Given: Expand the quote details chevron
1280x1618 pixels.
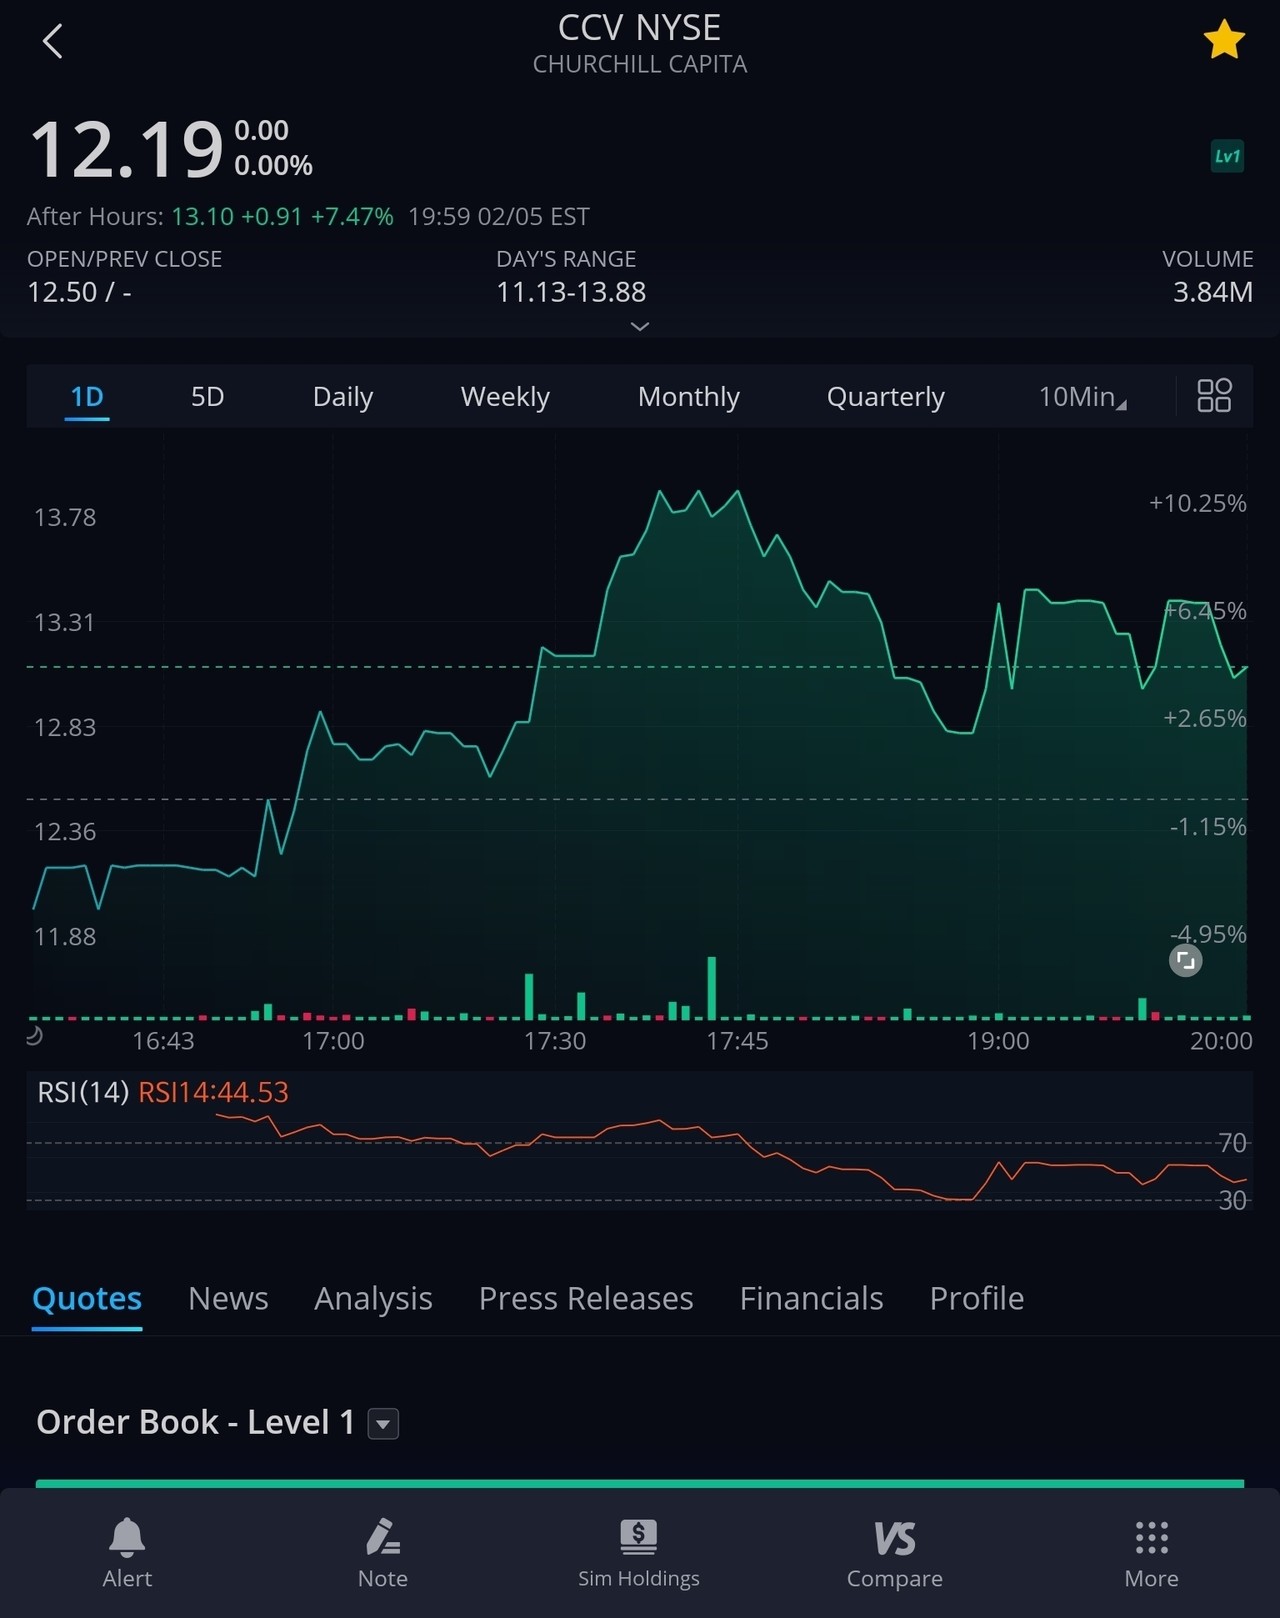Looking at the screenshot, I should (640, 327).
